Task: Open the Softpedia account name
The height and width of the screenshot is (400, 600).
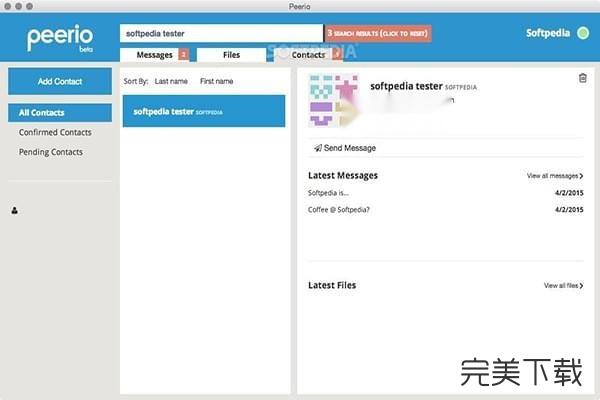Action: pyautogui.click(x=548, y=33)
